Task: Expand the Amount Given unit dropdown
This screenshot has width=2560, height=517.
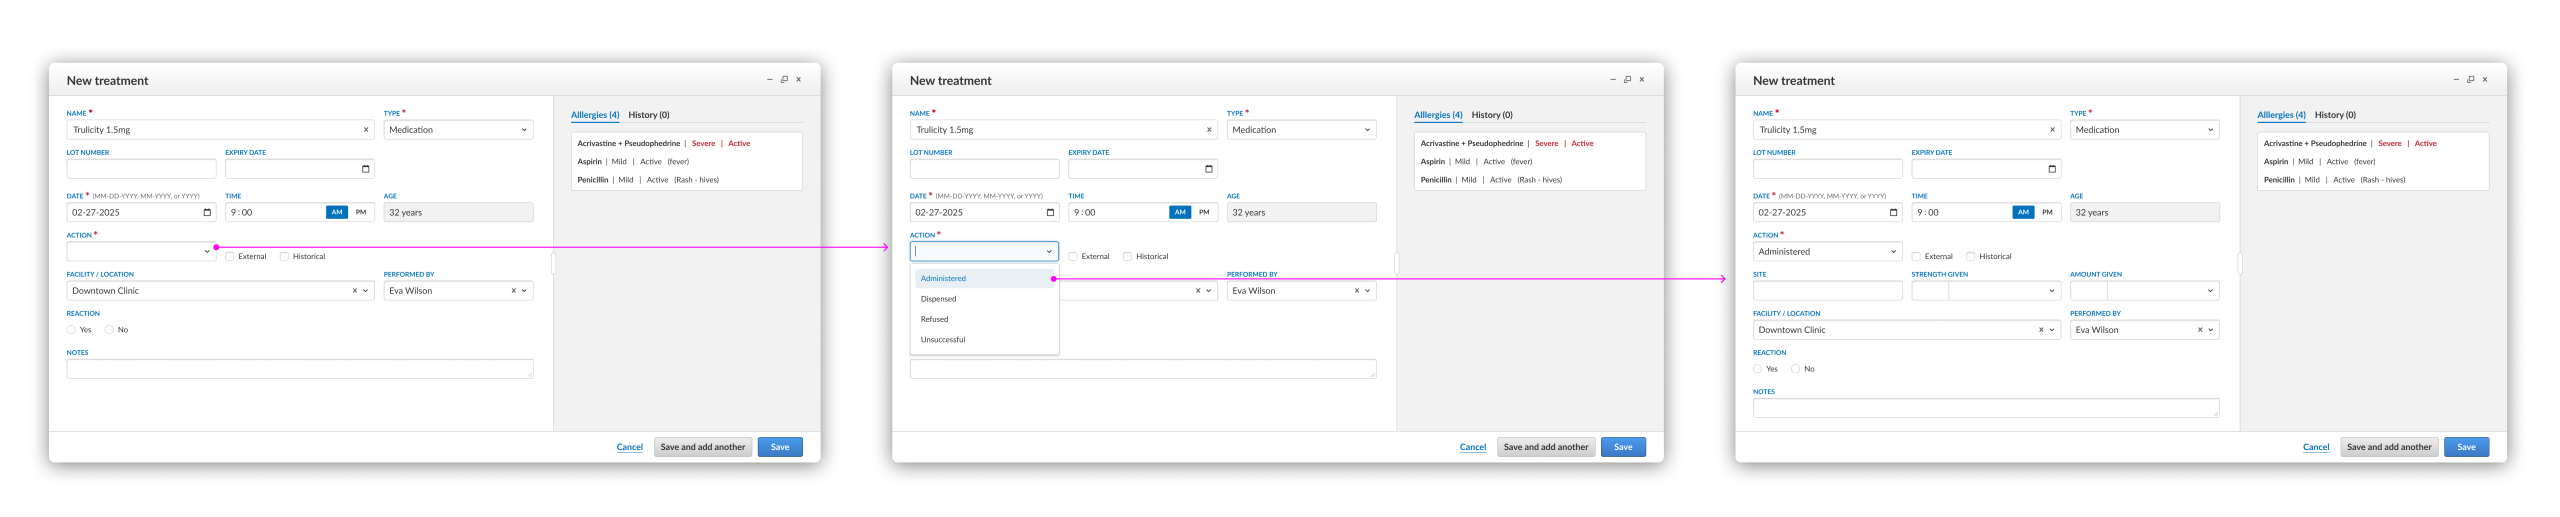Action: point(2163,291)
